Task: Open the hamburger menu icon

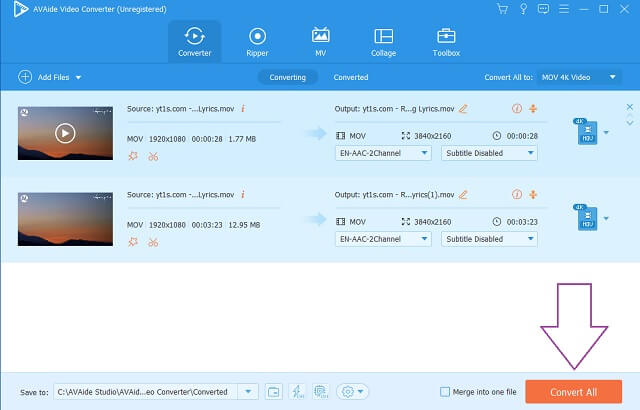Action: (x=564, y=9)
